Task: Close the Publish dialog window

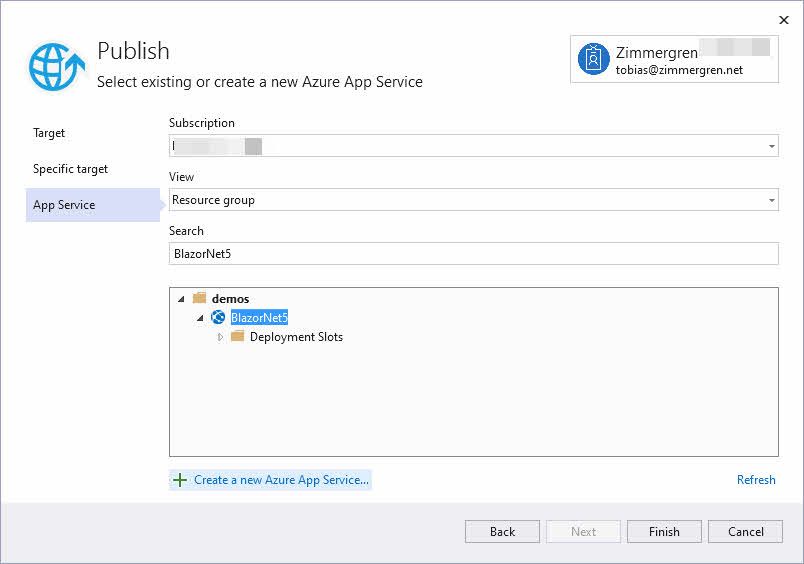Action: (x=782, y=19)
